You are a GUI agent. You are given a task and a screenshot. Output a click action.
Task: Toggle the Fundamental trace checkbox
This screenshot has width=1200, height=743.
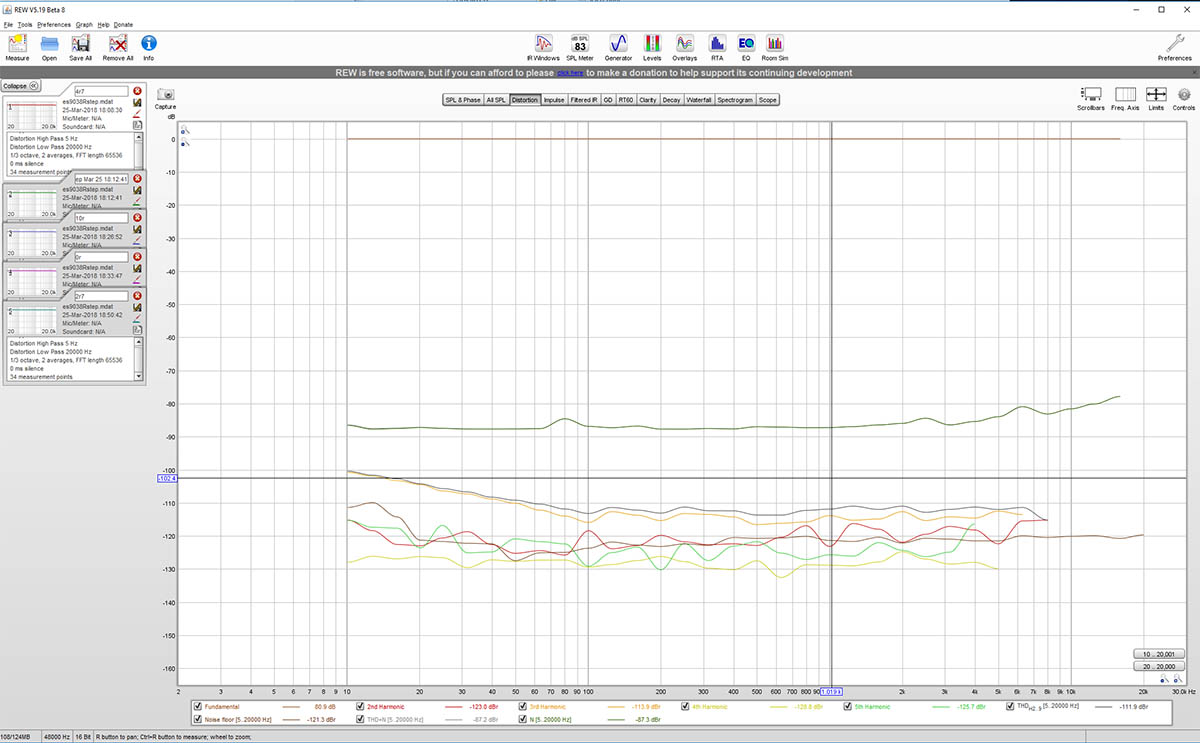tap(196, 706)
